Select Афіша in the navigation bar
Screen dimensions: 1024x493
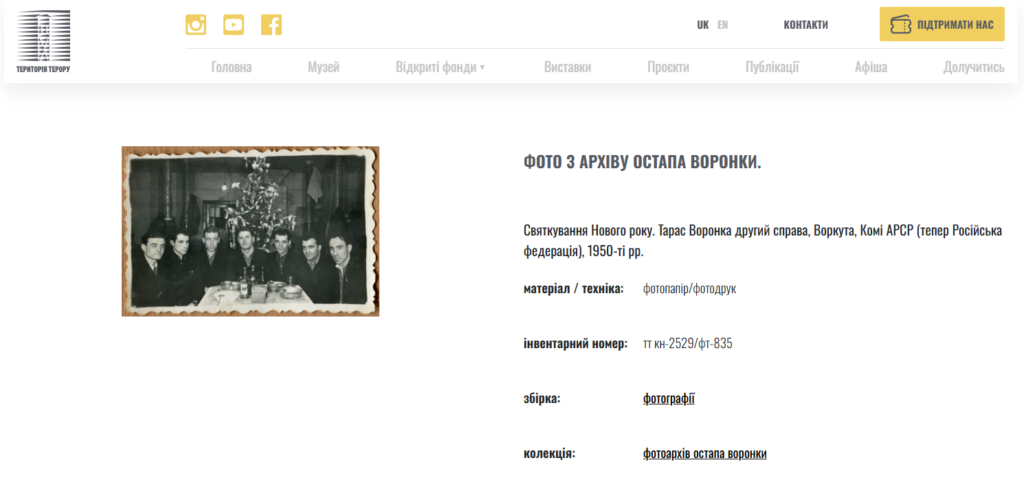click(870, 67)
